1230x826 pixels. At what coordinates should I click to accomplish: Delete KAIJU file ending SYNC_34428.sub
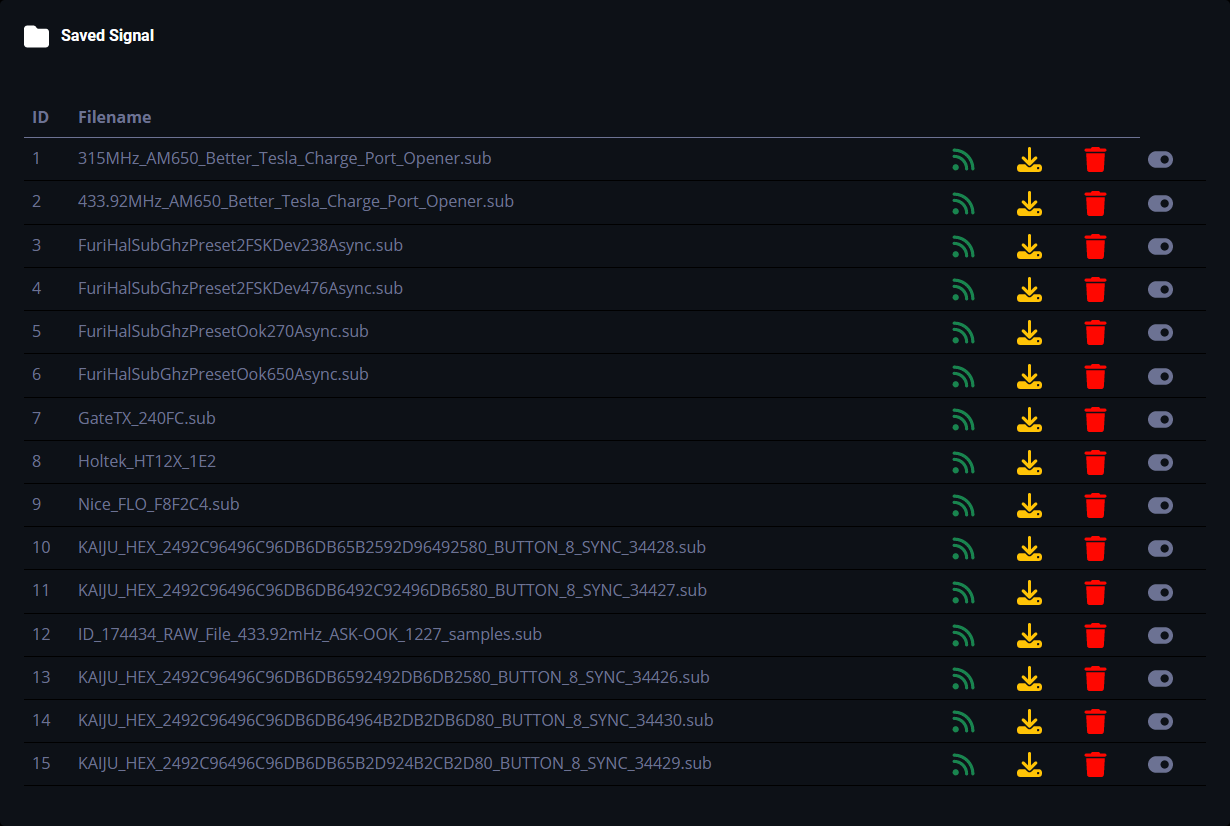point(1096,548)
